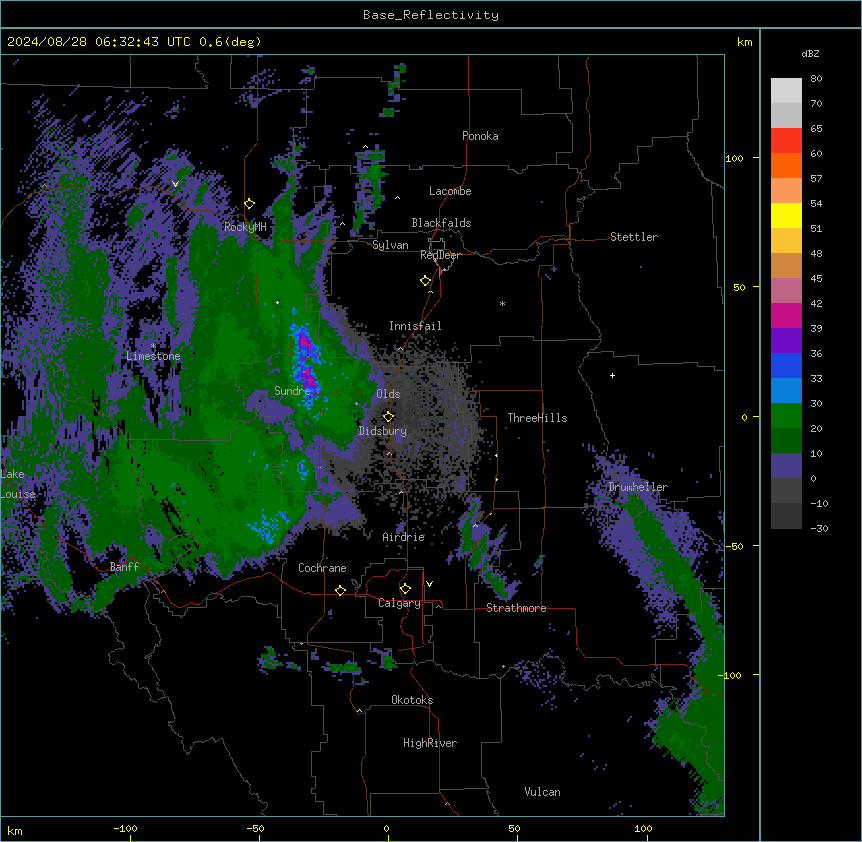Select the light gray 70-80 dBZ swatch
Viewport: 862px width, 842px height.
point(786,91)
